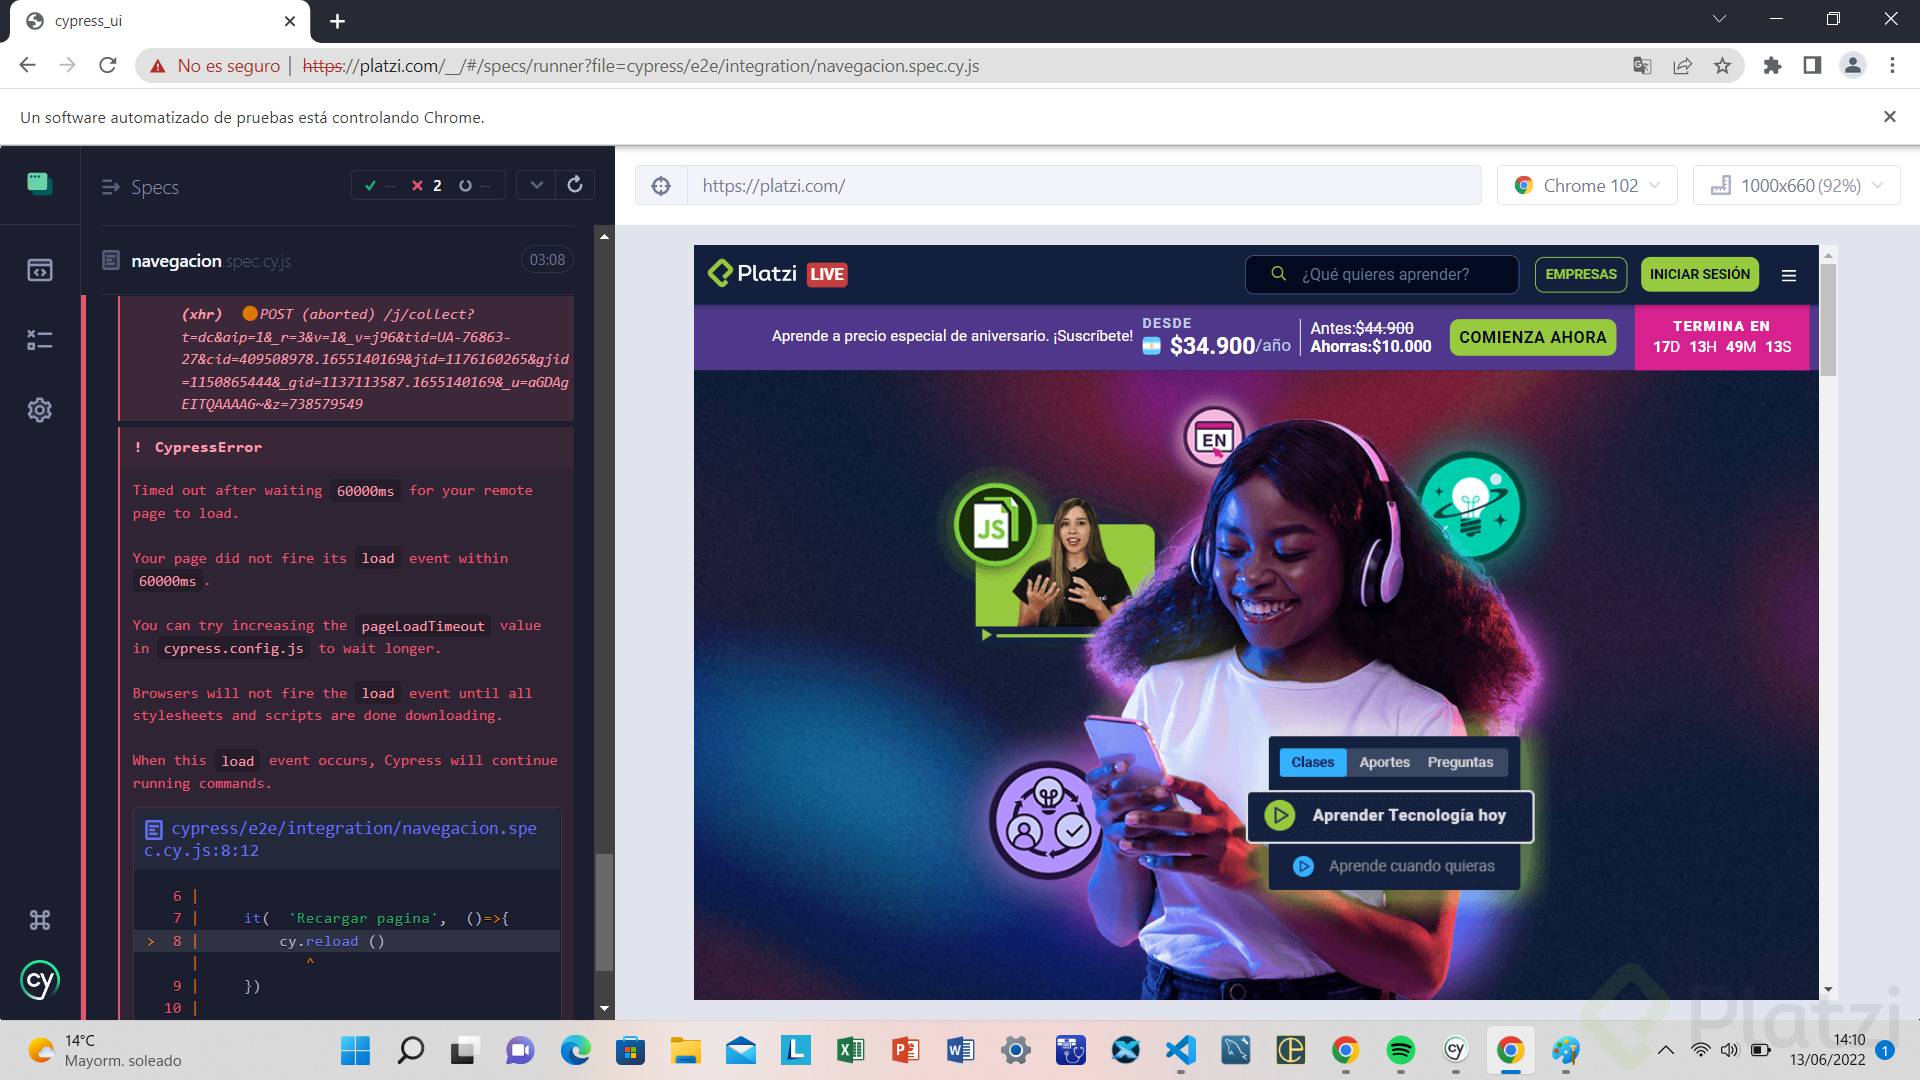Open Cypress settings gear in sidebar
Screen dimensions: 1920x1080
[x=40, y=410]
